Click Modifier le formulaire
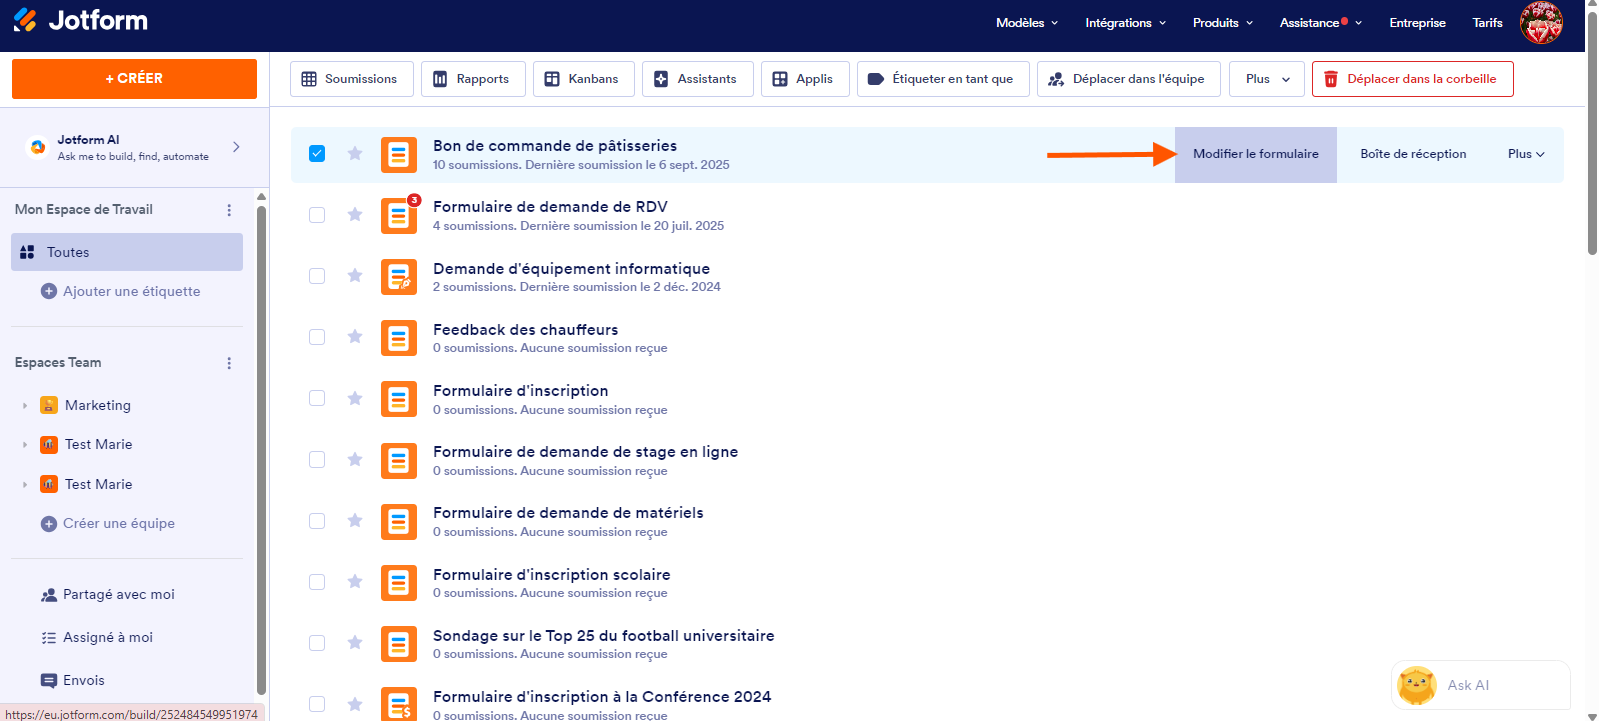1599x721 pixels. coord(1255,154)
